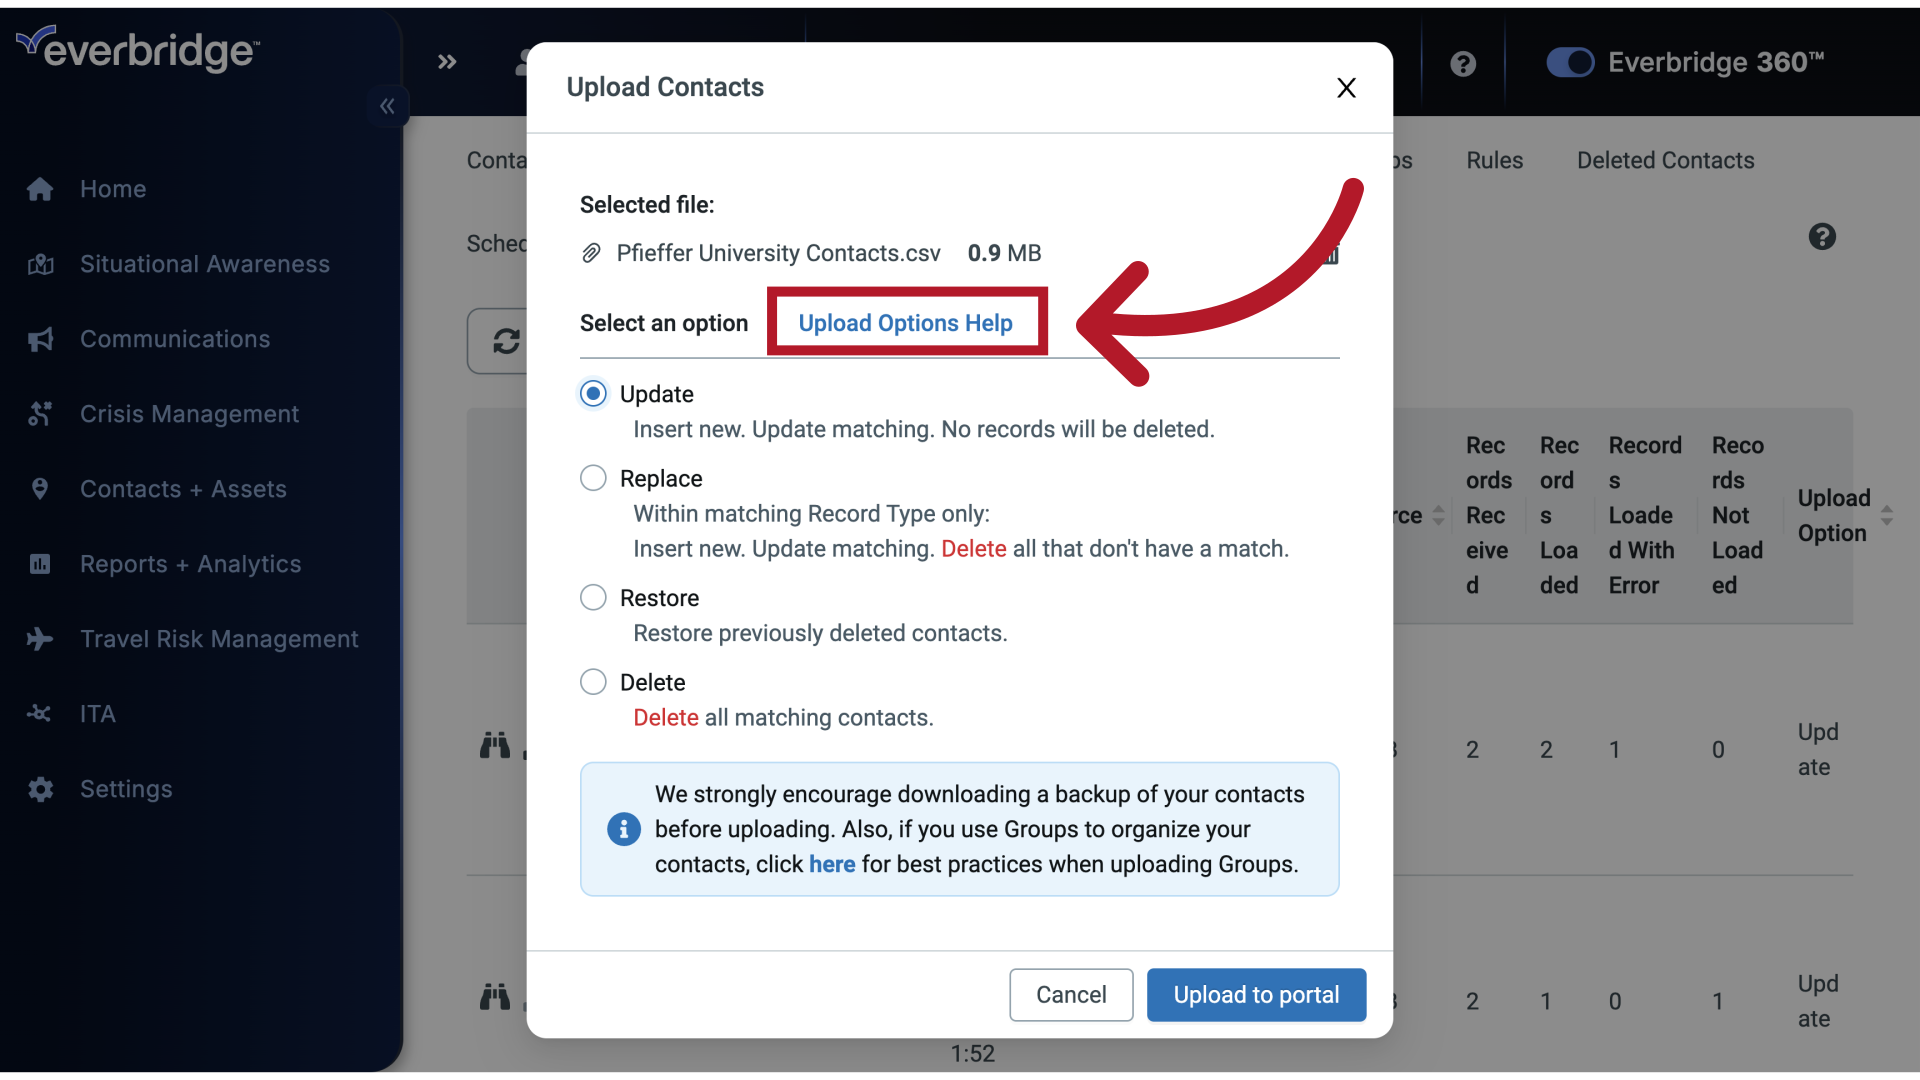Click the ITA module icon
The width and height of the screenshot is (1920, 1080).
[40, 713]
